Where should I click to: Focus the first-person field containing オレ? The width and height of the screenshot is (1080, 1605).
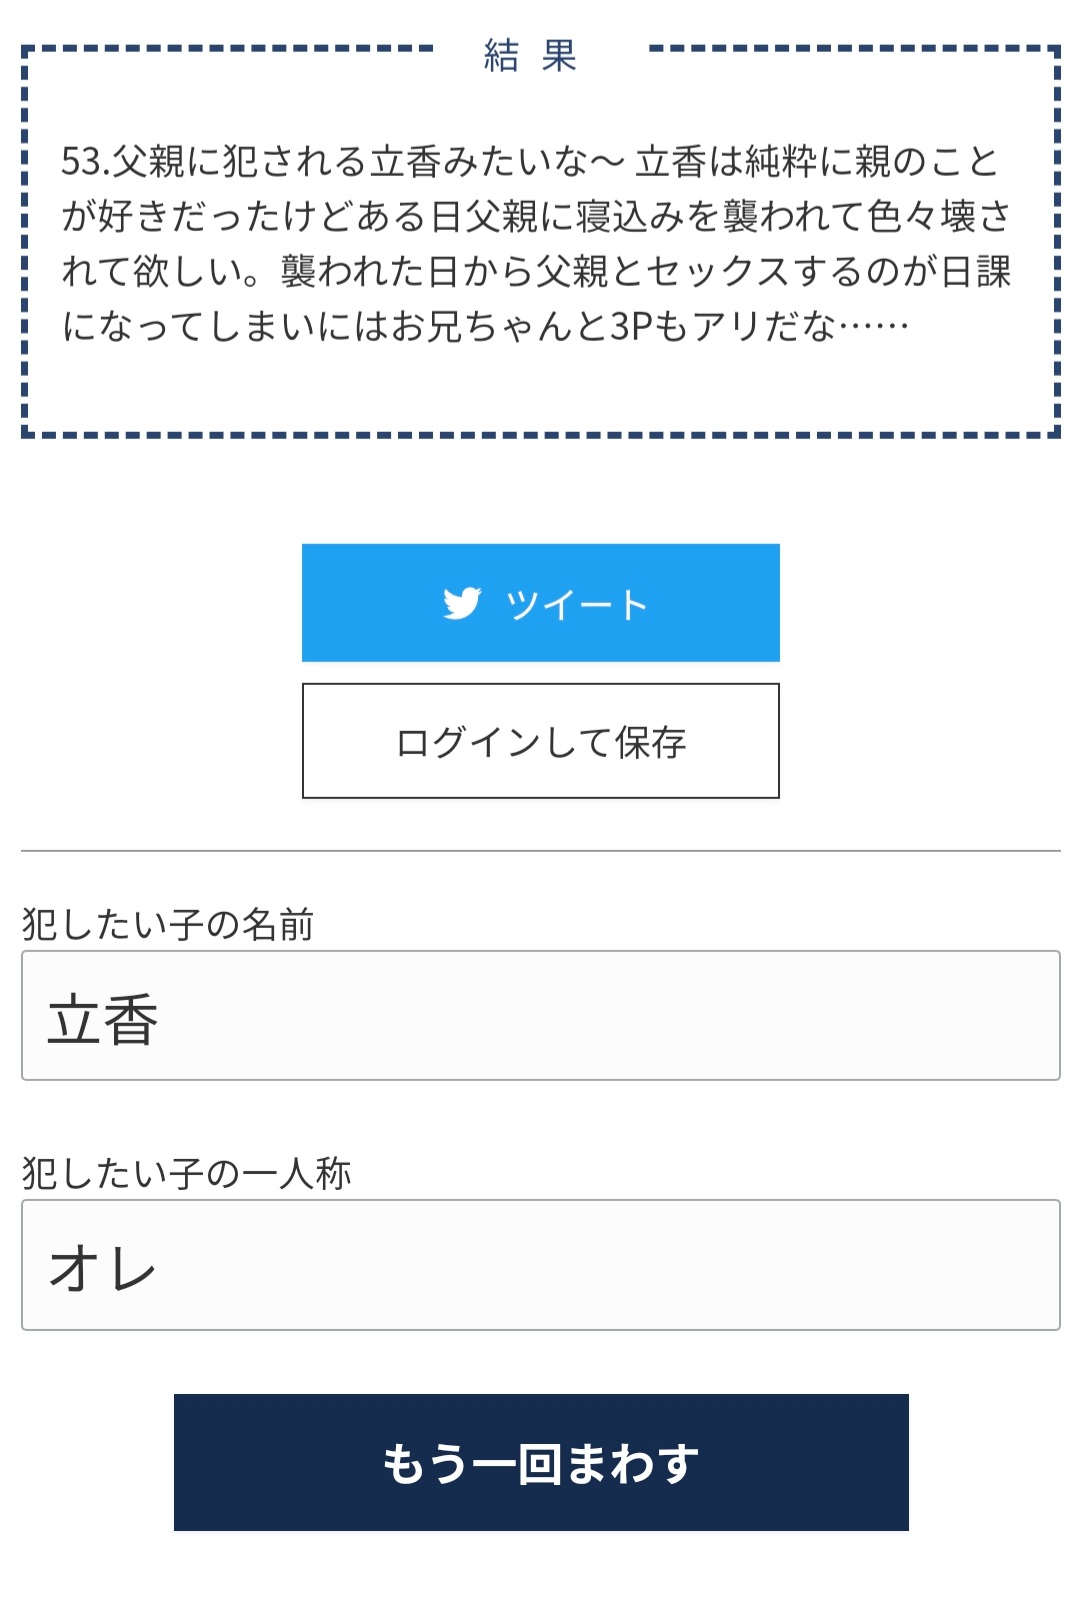point(540,1265)
